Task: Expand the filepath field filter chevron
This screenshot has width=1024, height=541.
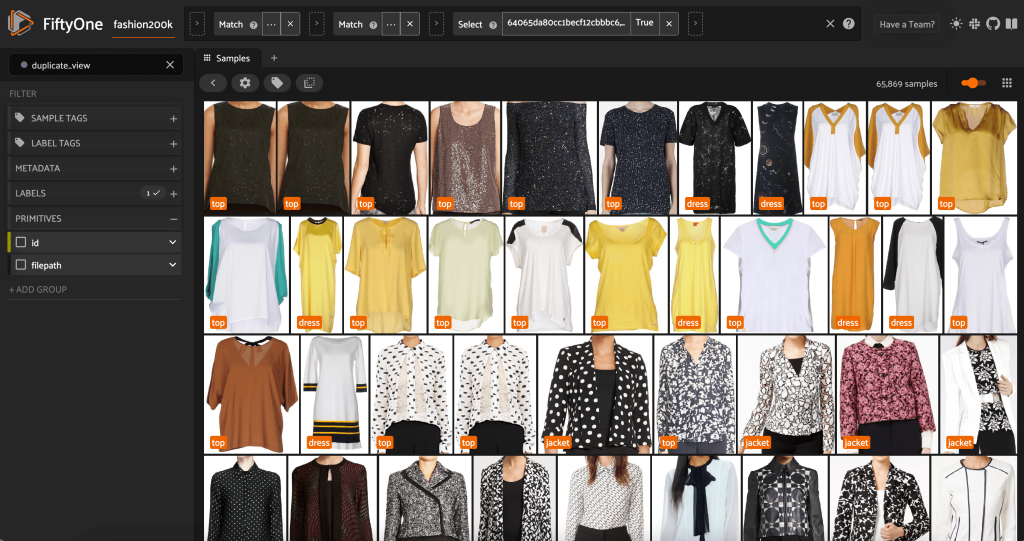Action: click(172, 265)
